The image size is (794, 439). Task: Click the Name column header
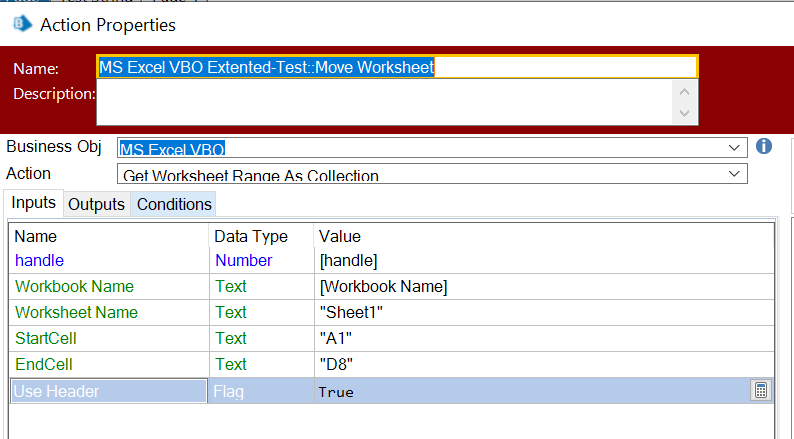pyautogui.click(x=35, y=236)
